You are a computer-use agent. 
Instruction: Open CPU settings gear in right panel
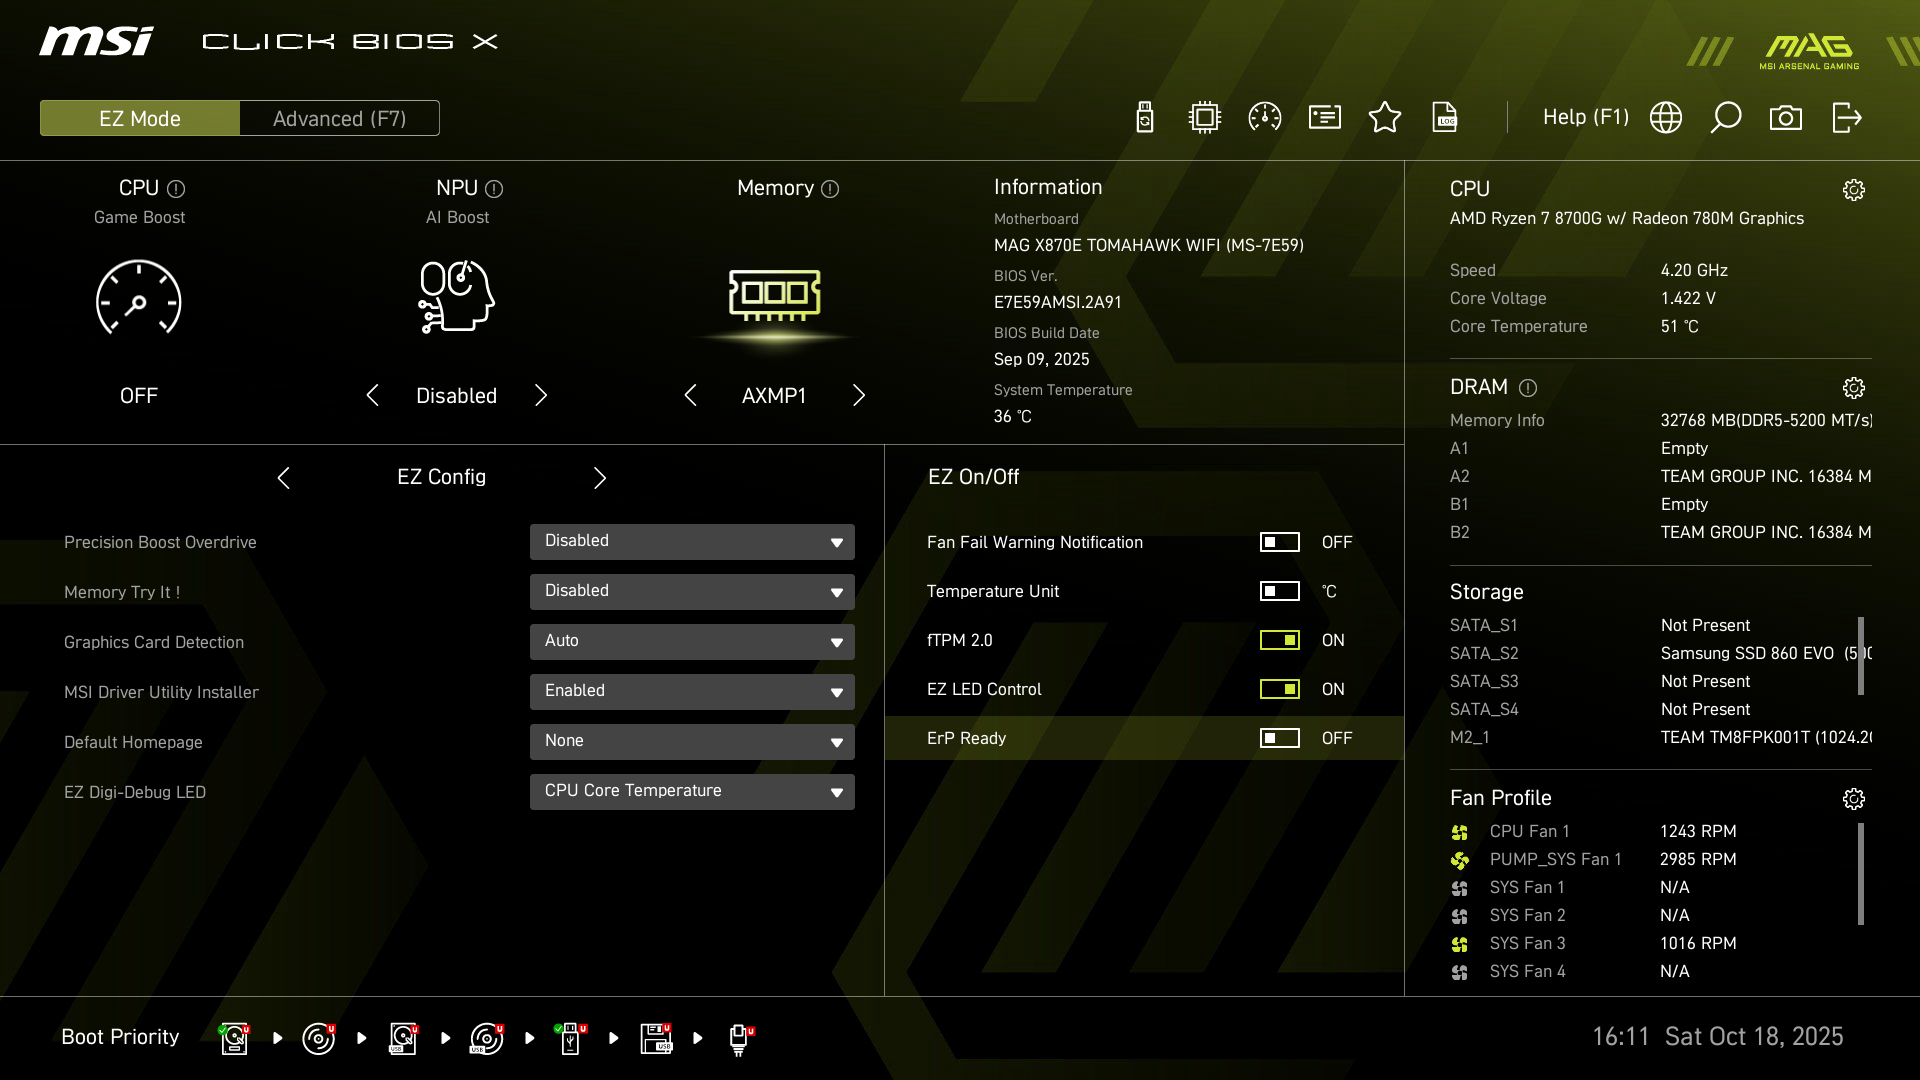[x=1854, y=190]
